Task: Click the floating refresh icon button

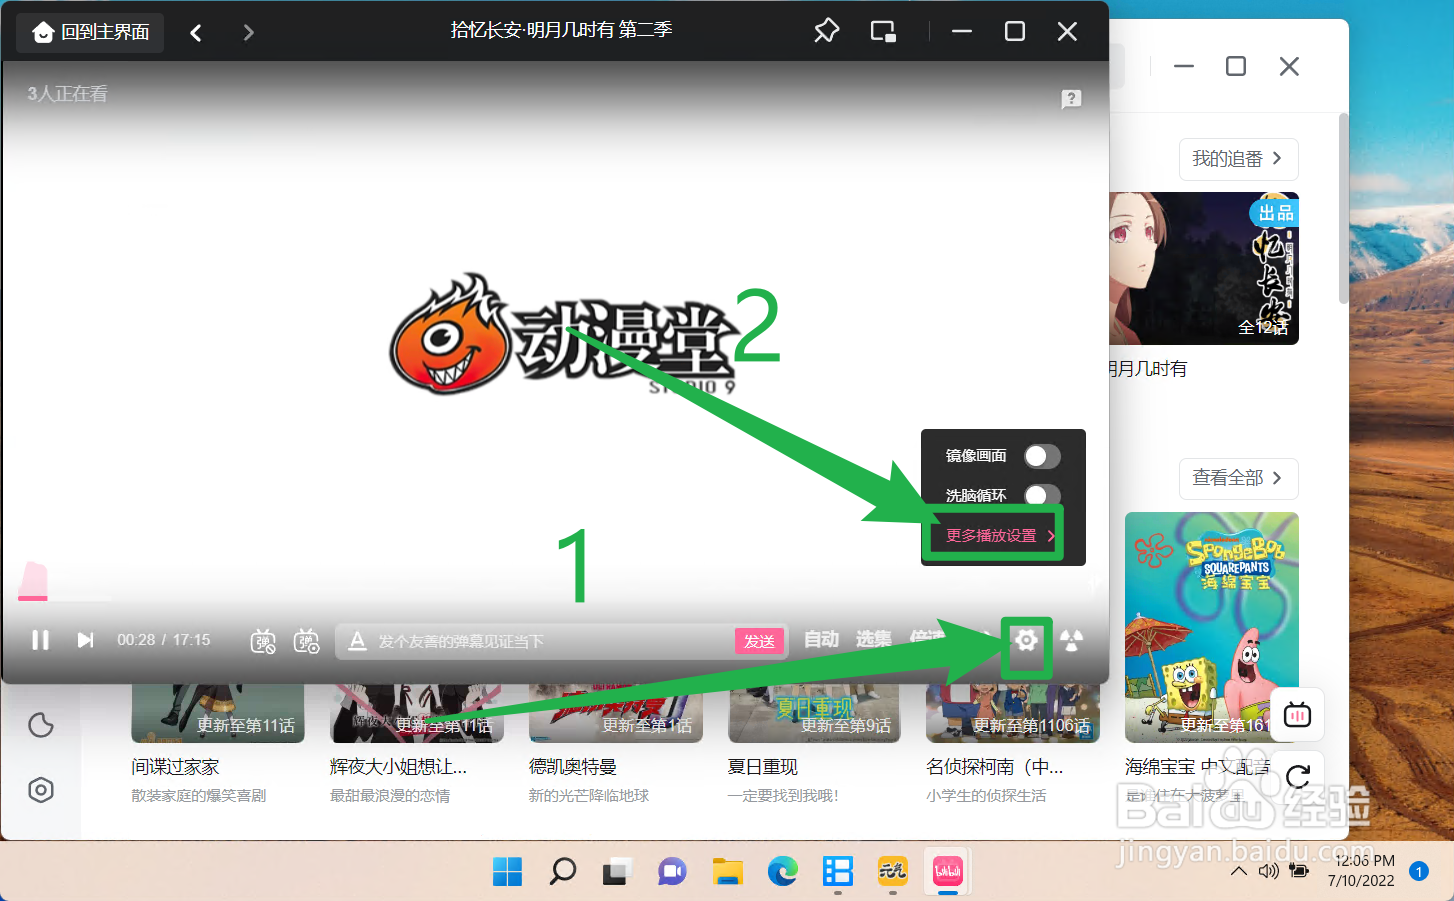Action: (x=1297, y=777)
